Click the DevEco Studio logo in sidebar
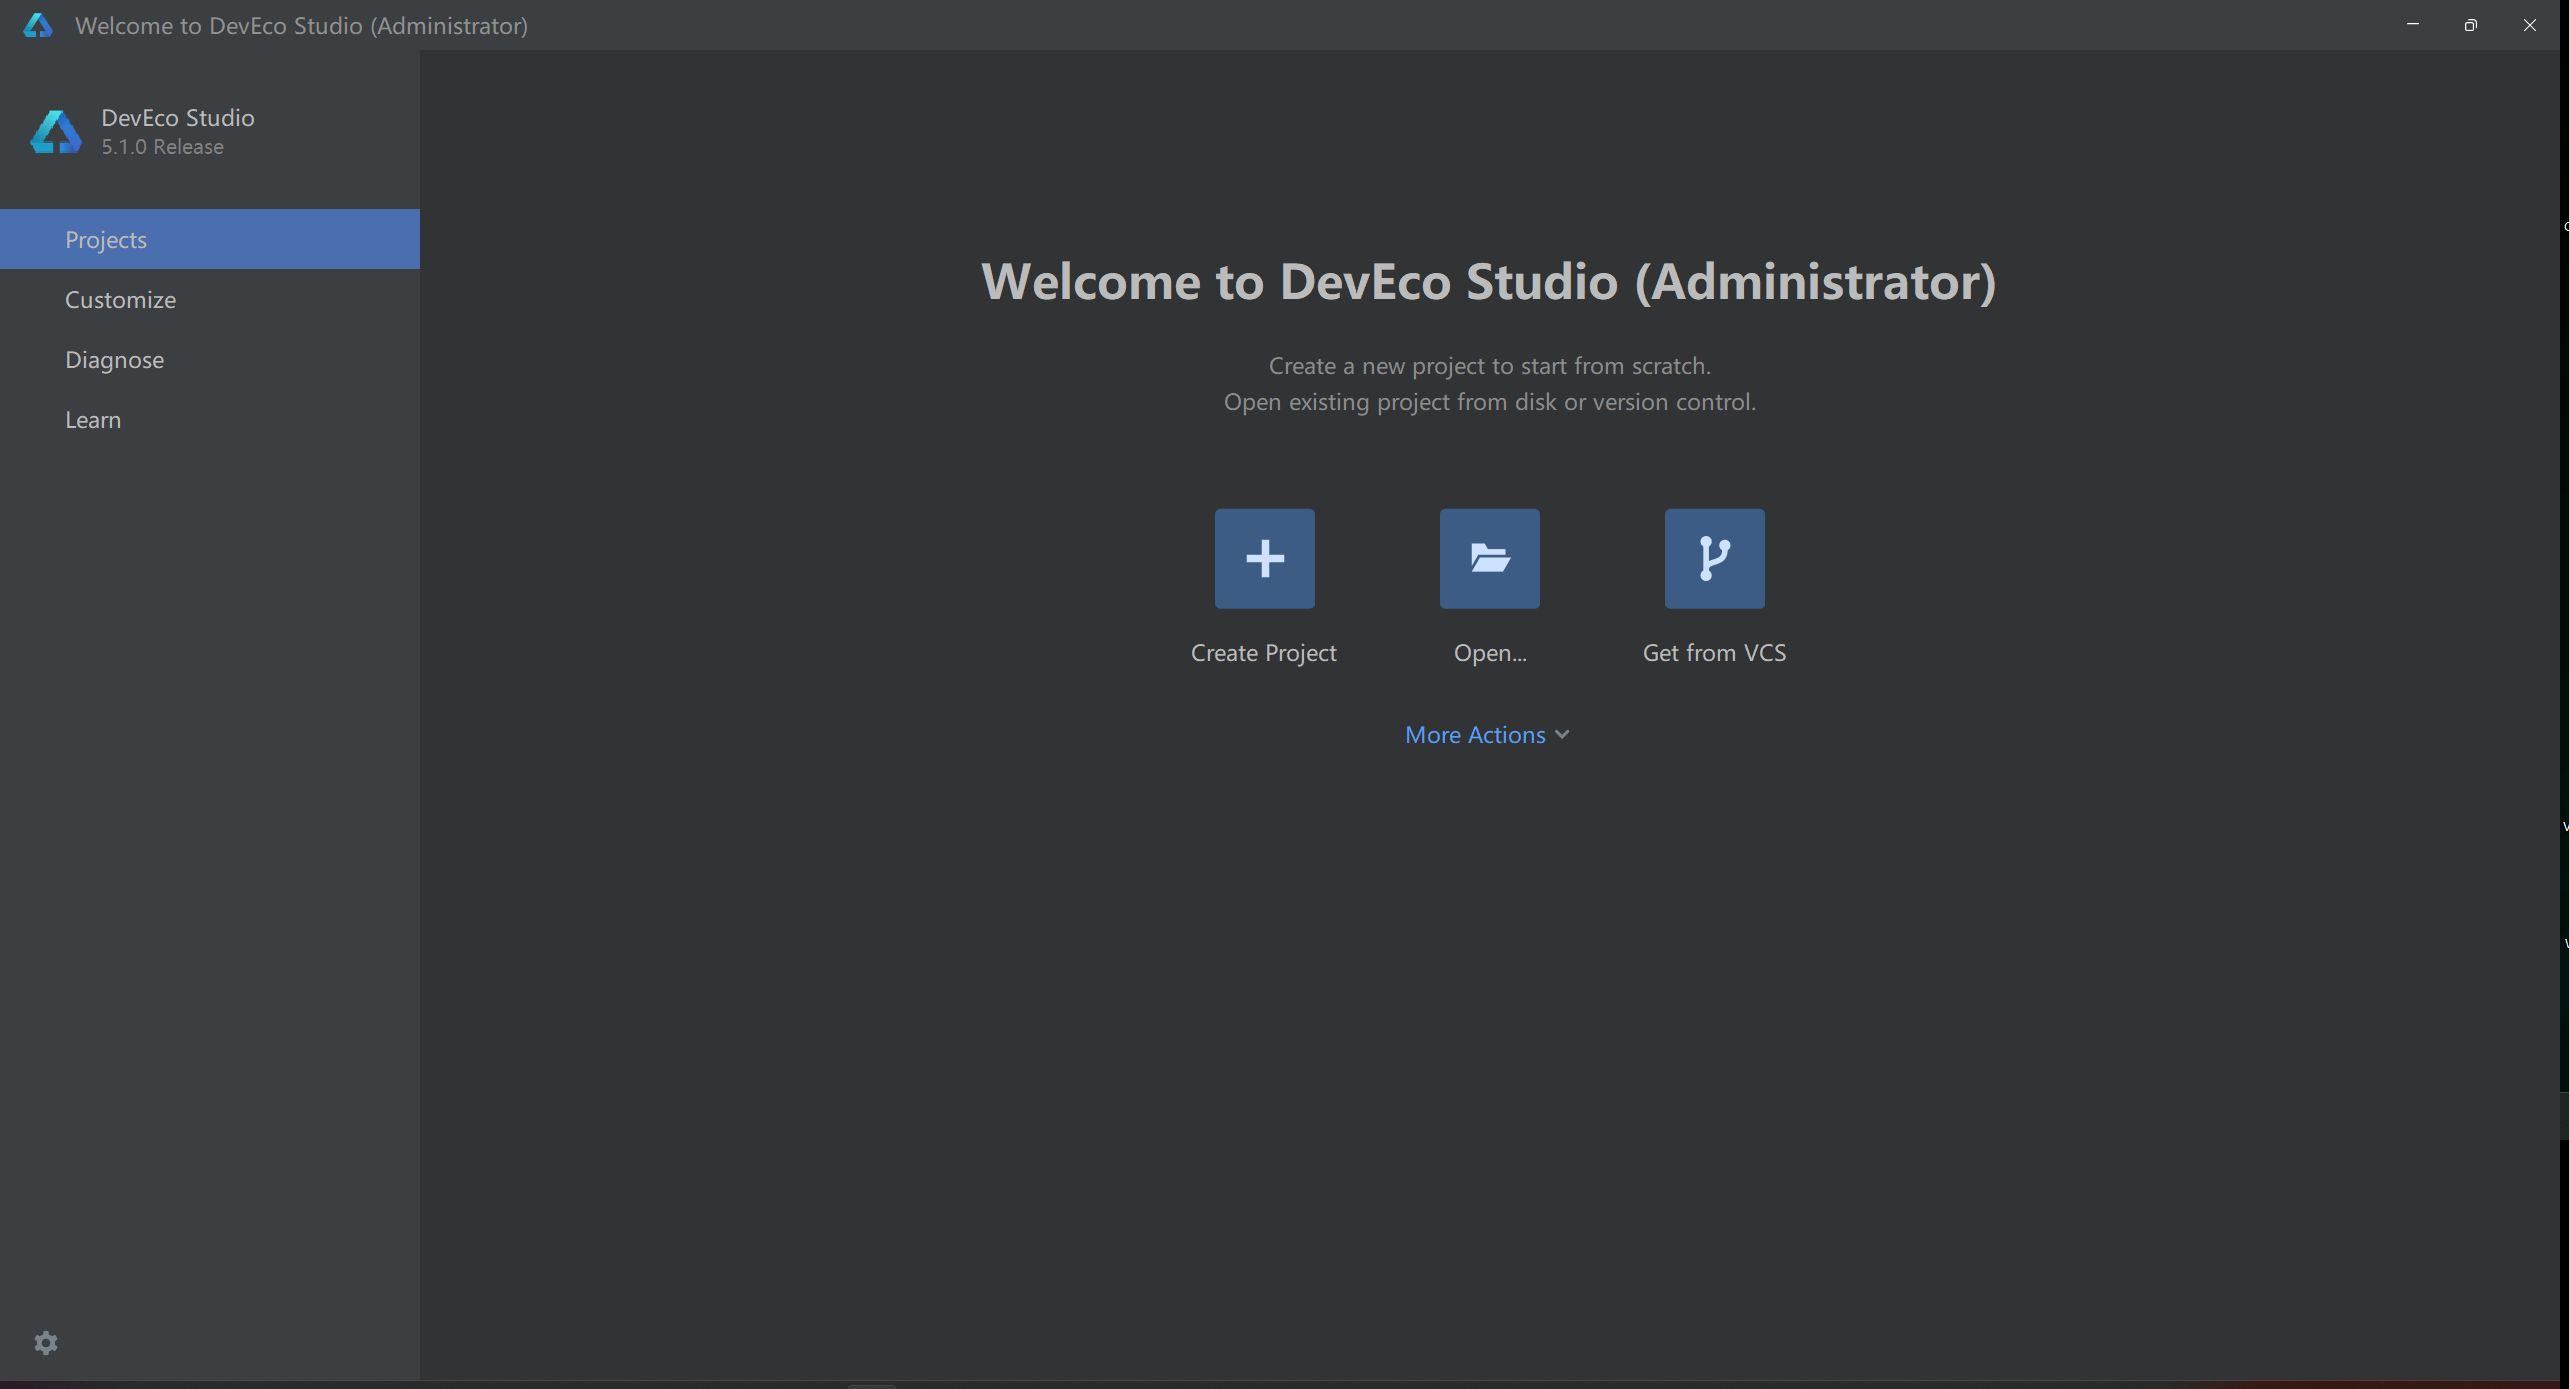The image size is (2569, 1389). 56,132
